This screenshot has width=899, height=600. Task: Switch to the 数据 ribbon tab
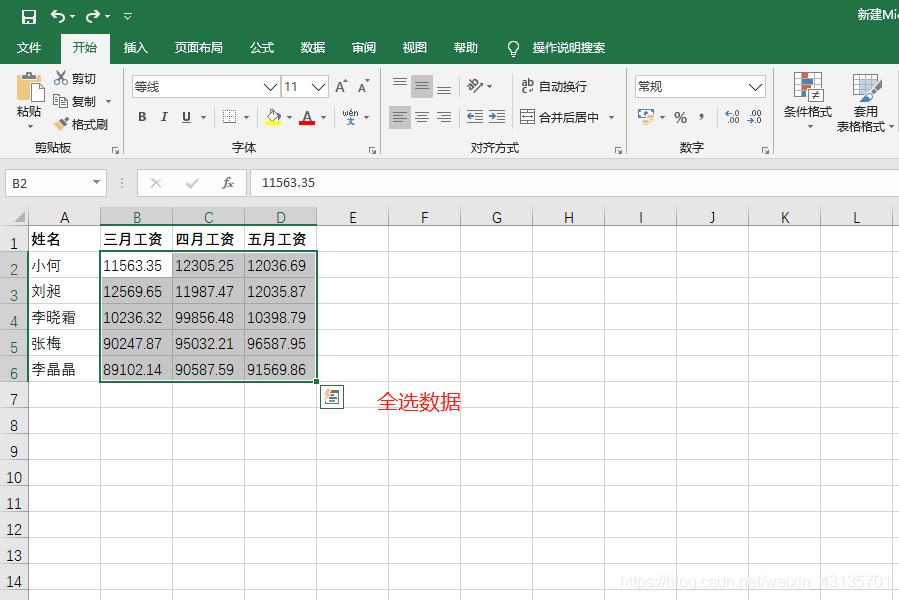(x=313, y=48)
